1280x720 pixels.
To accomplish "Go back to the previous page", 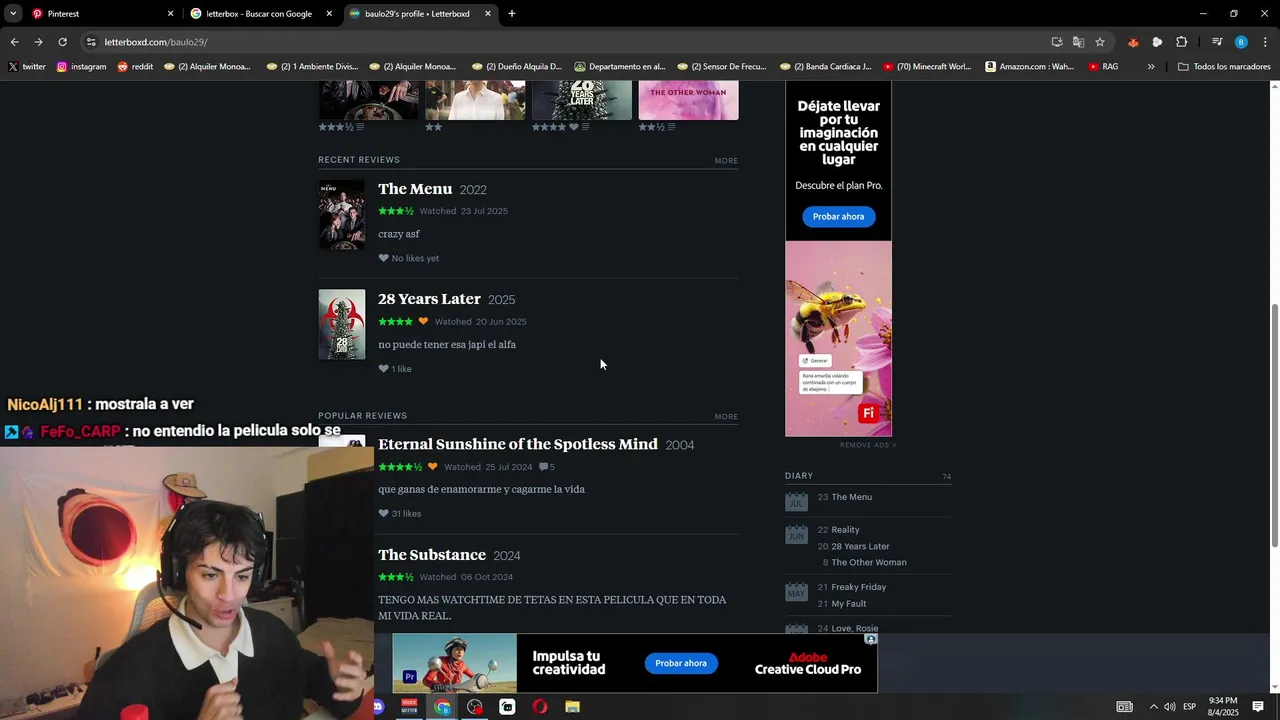I will pos(15,42).
